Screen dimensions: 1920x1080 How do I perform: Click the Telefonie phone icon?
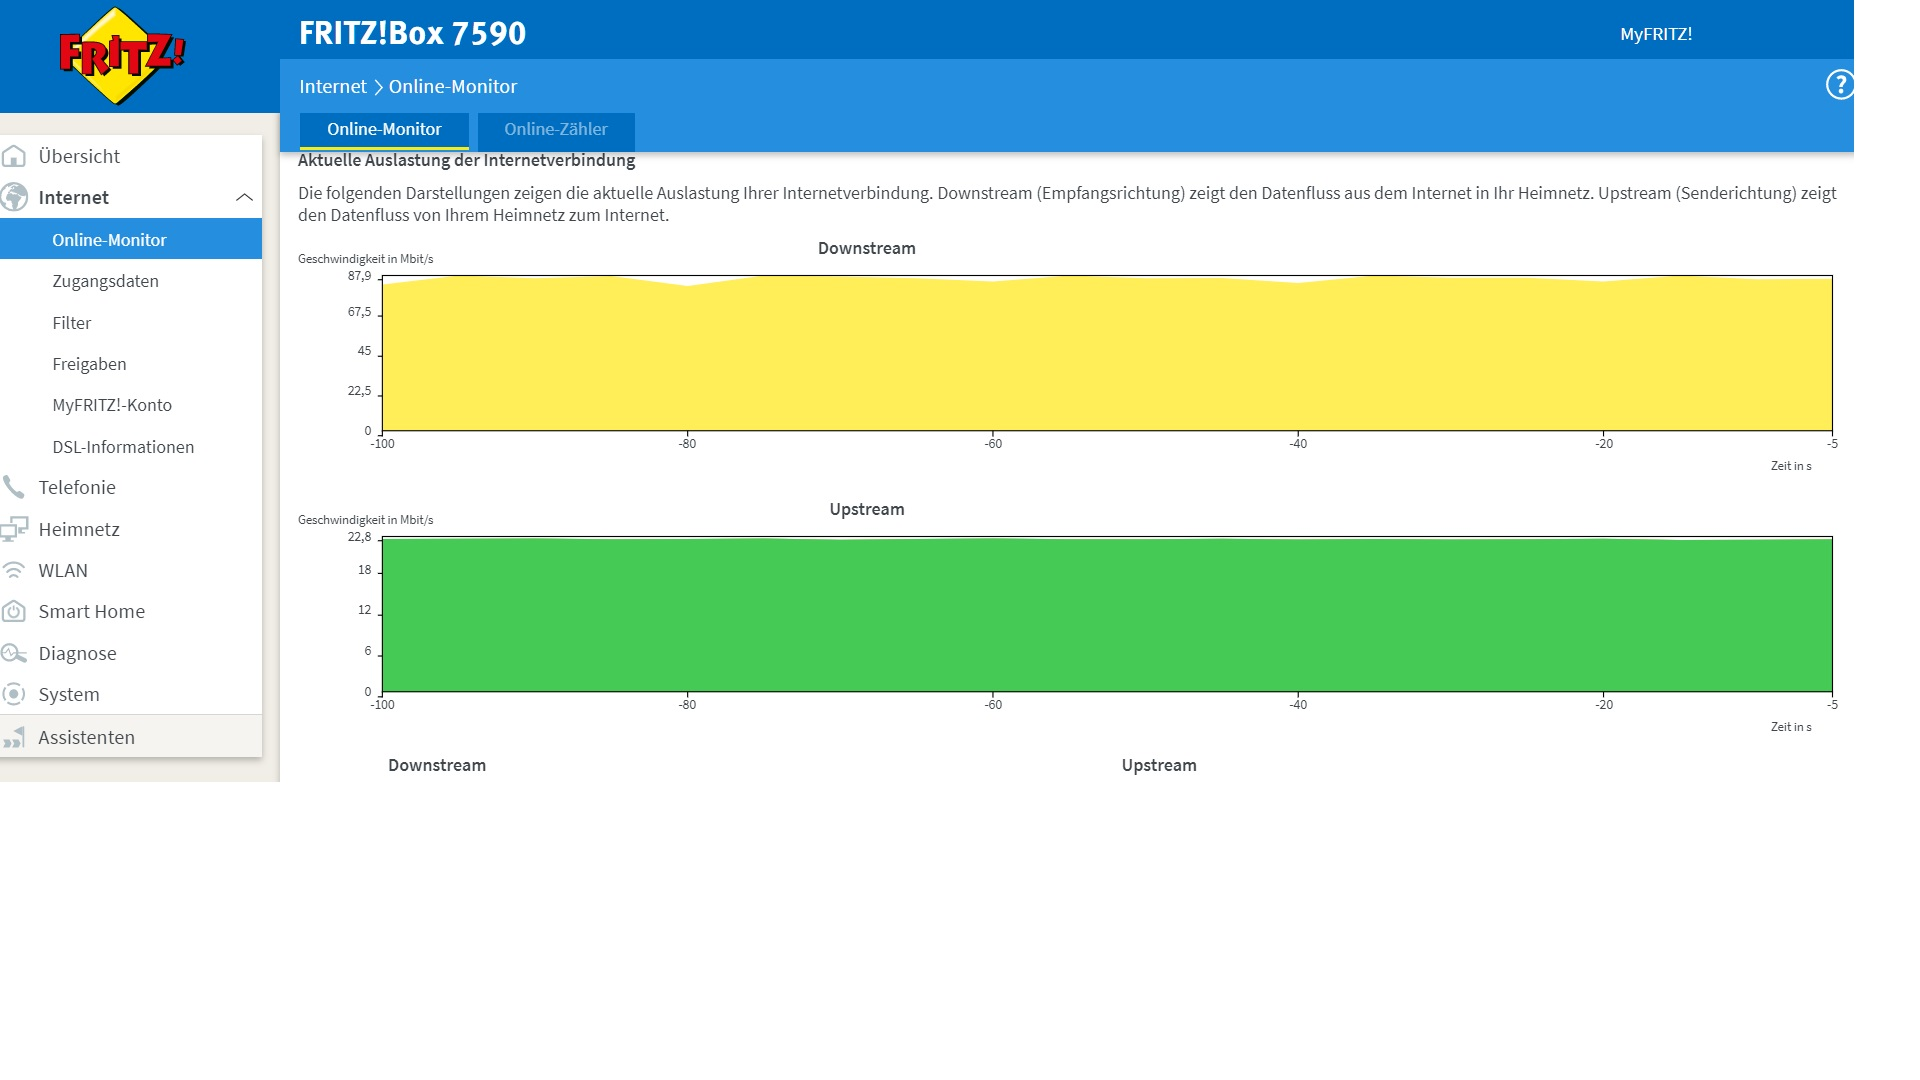pos(14,487)
